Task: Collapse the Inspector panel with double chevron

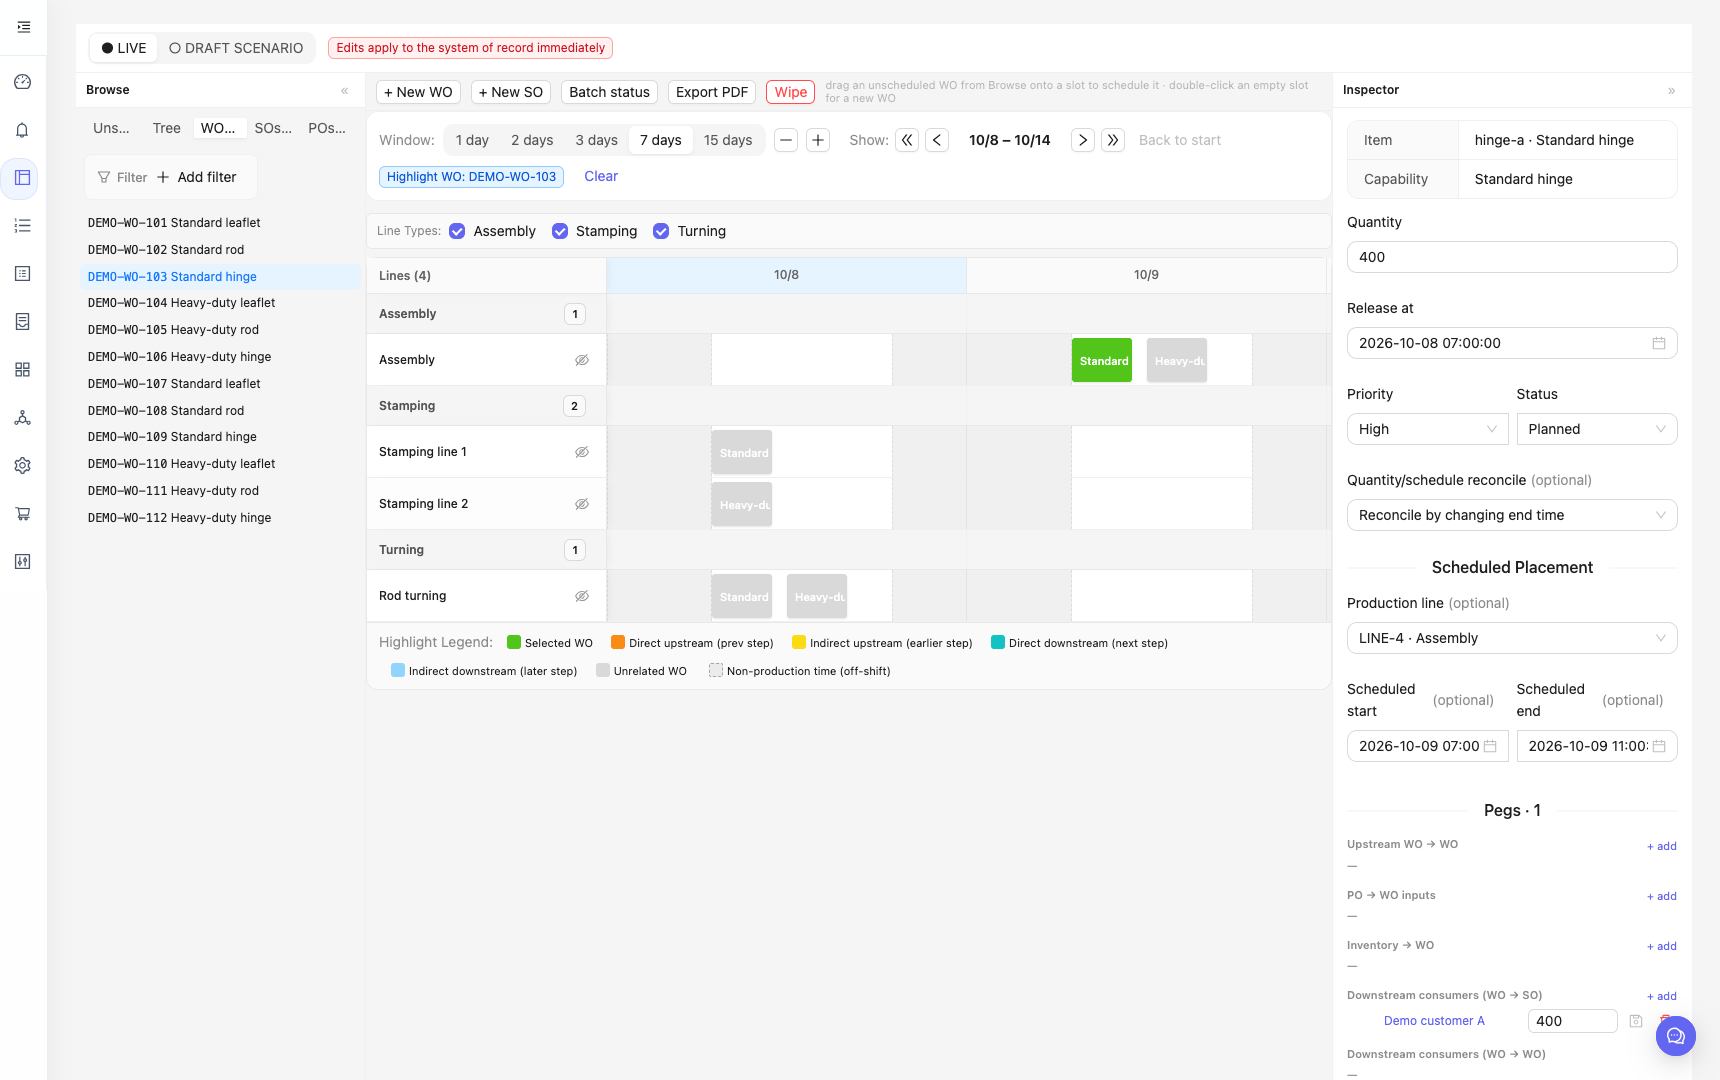Action: tap(1671, 90)
